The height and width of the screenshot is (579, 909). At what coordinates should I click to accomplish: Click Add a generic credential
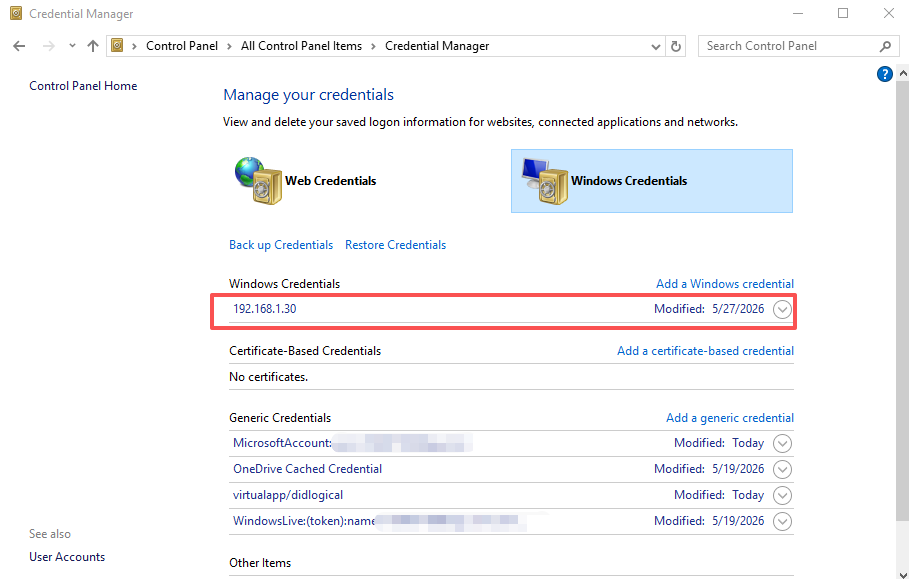(x=730, y=418)
